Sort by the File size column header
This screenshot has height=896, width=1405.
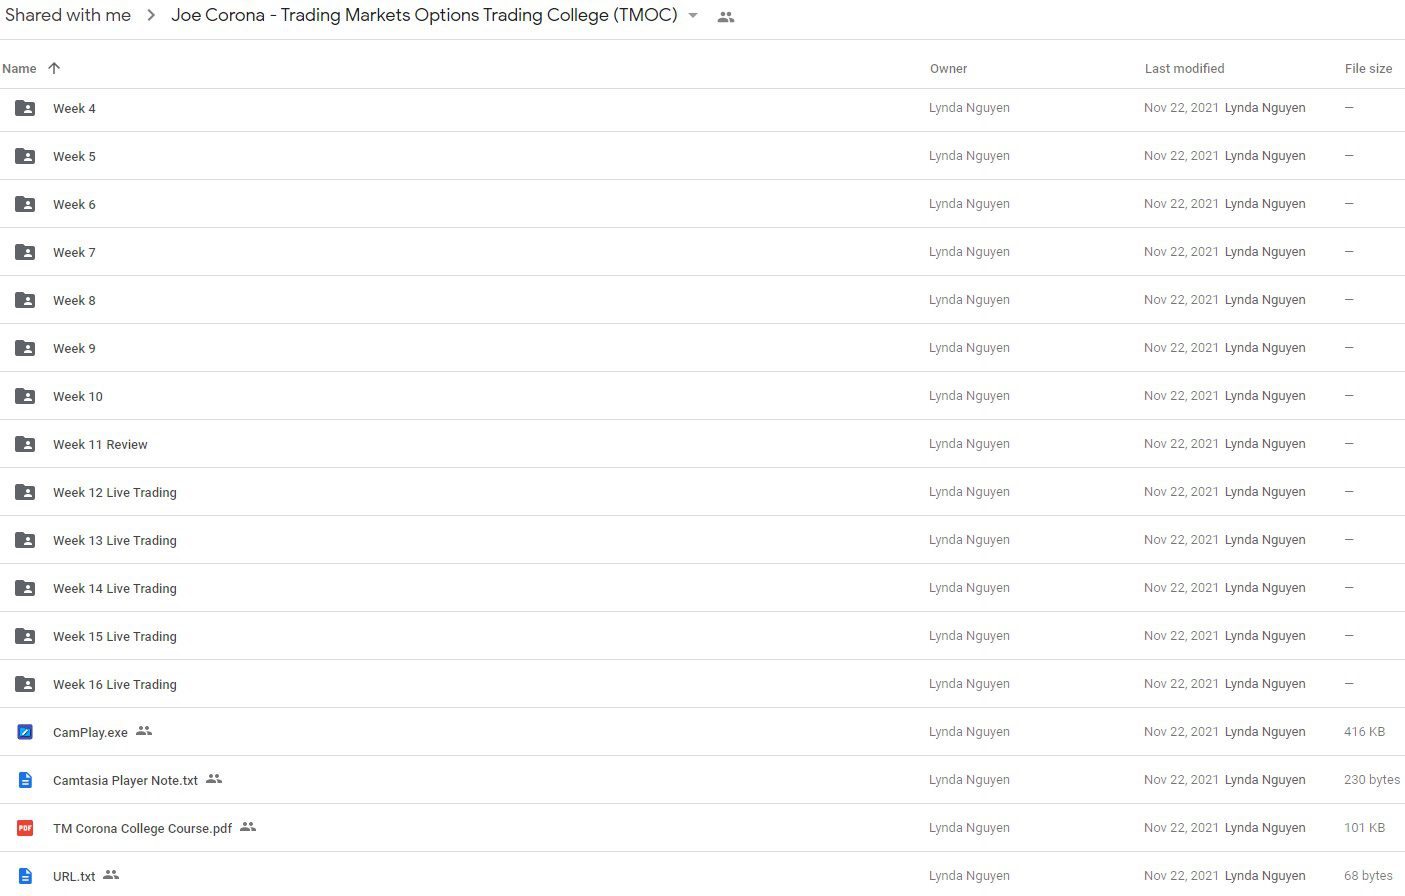click(x=1368, y=69)
